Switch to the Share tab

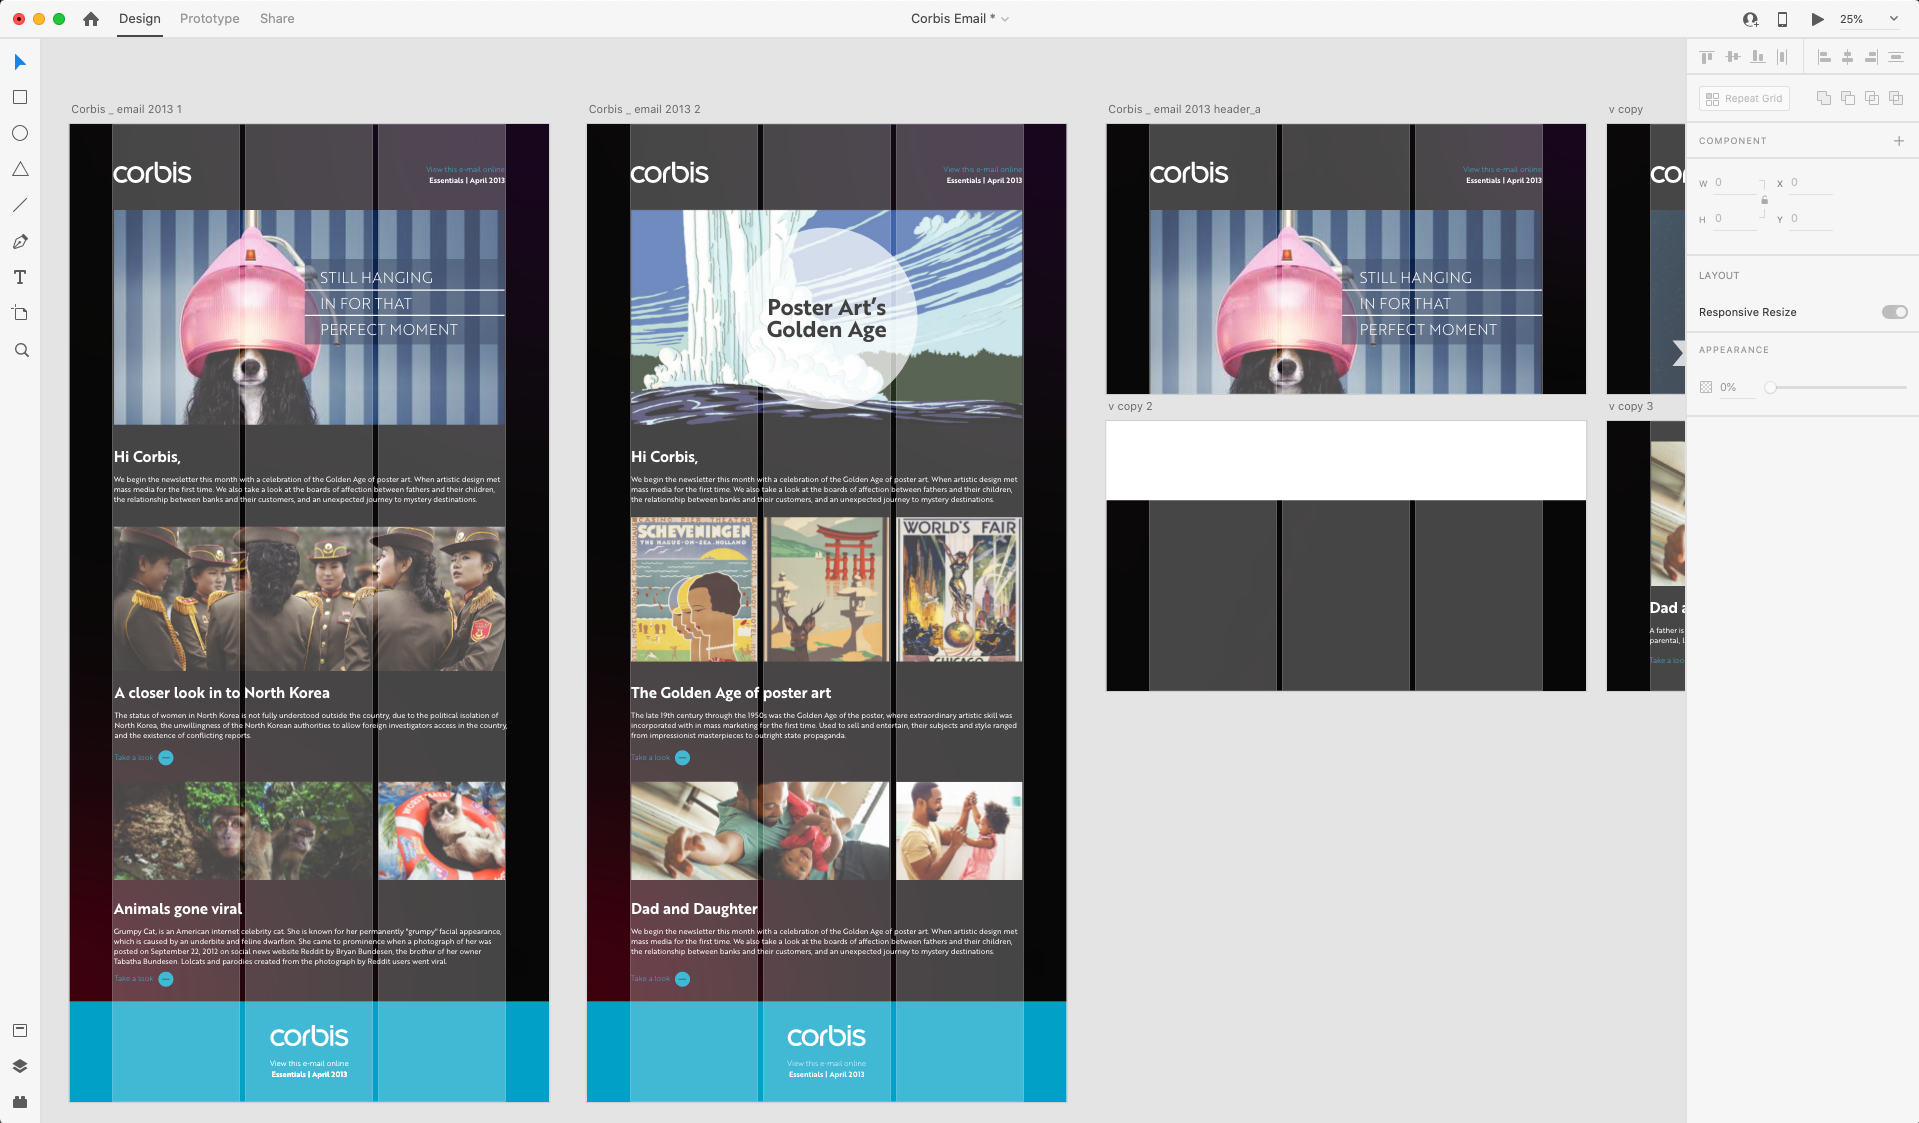pos(277,19)
